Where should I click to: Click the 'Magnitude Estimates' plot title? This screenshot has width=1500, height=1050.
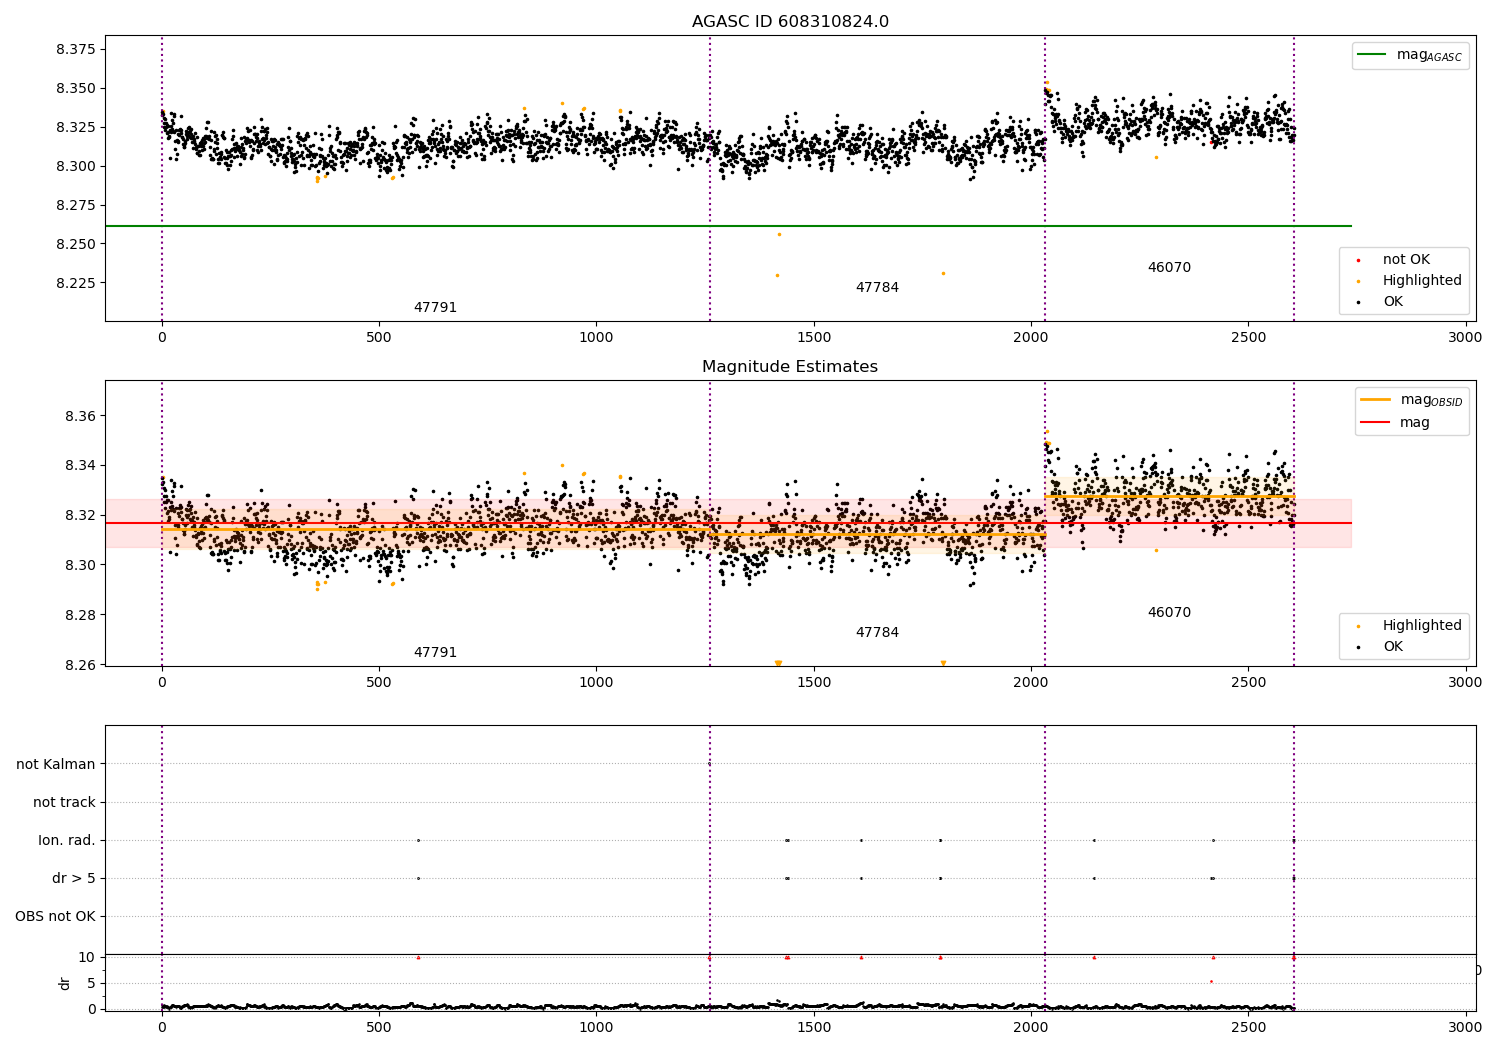pos(790,367)
